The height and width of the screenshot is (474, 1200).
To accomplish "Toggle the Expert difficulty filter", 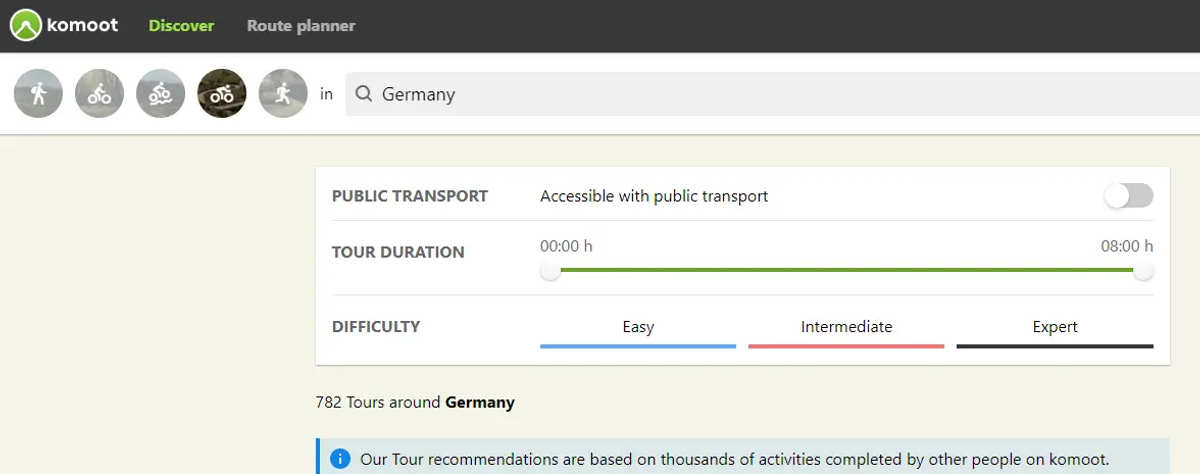I will 1055,328.
